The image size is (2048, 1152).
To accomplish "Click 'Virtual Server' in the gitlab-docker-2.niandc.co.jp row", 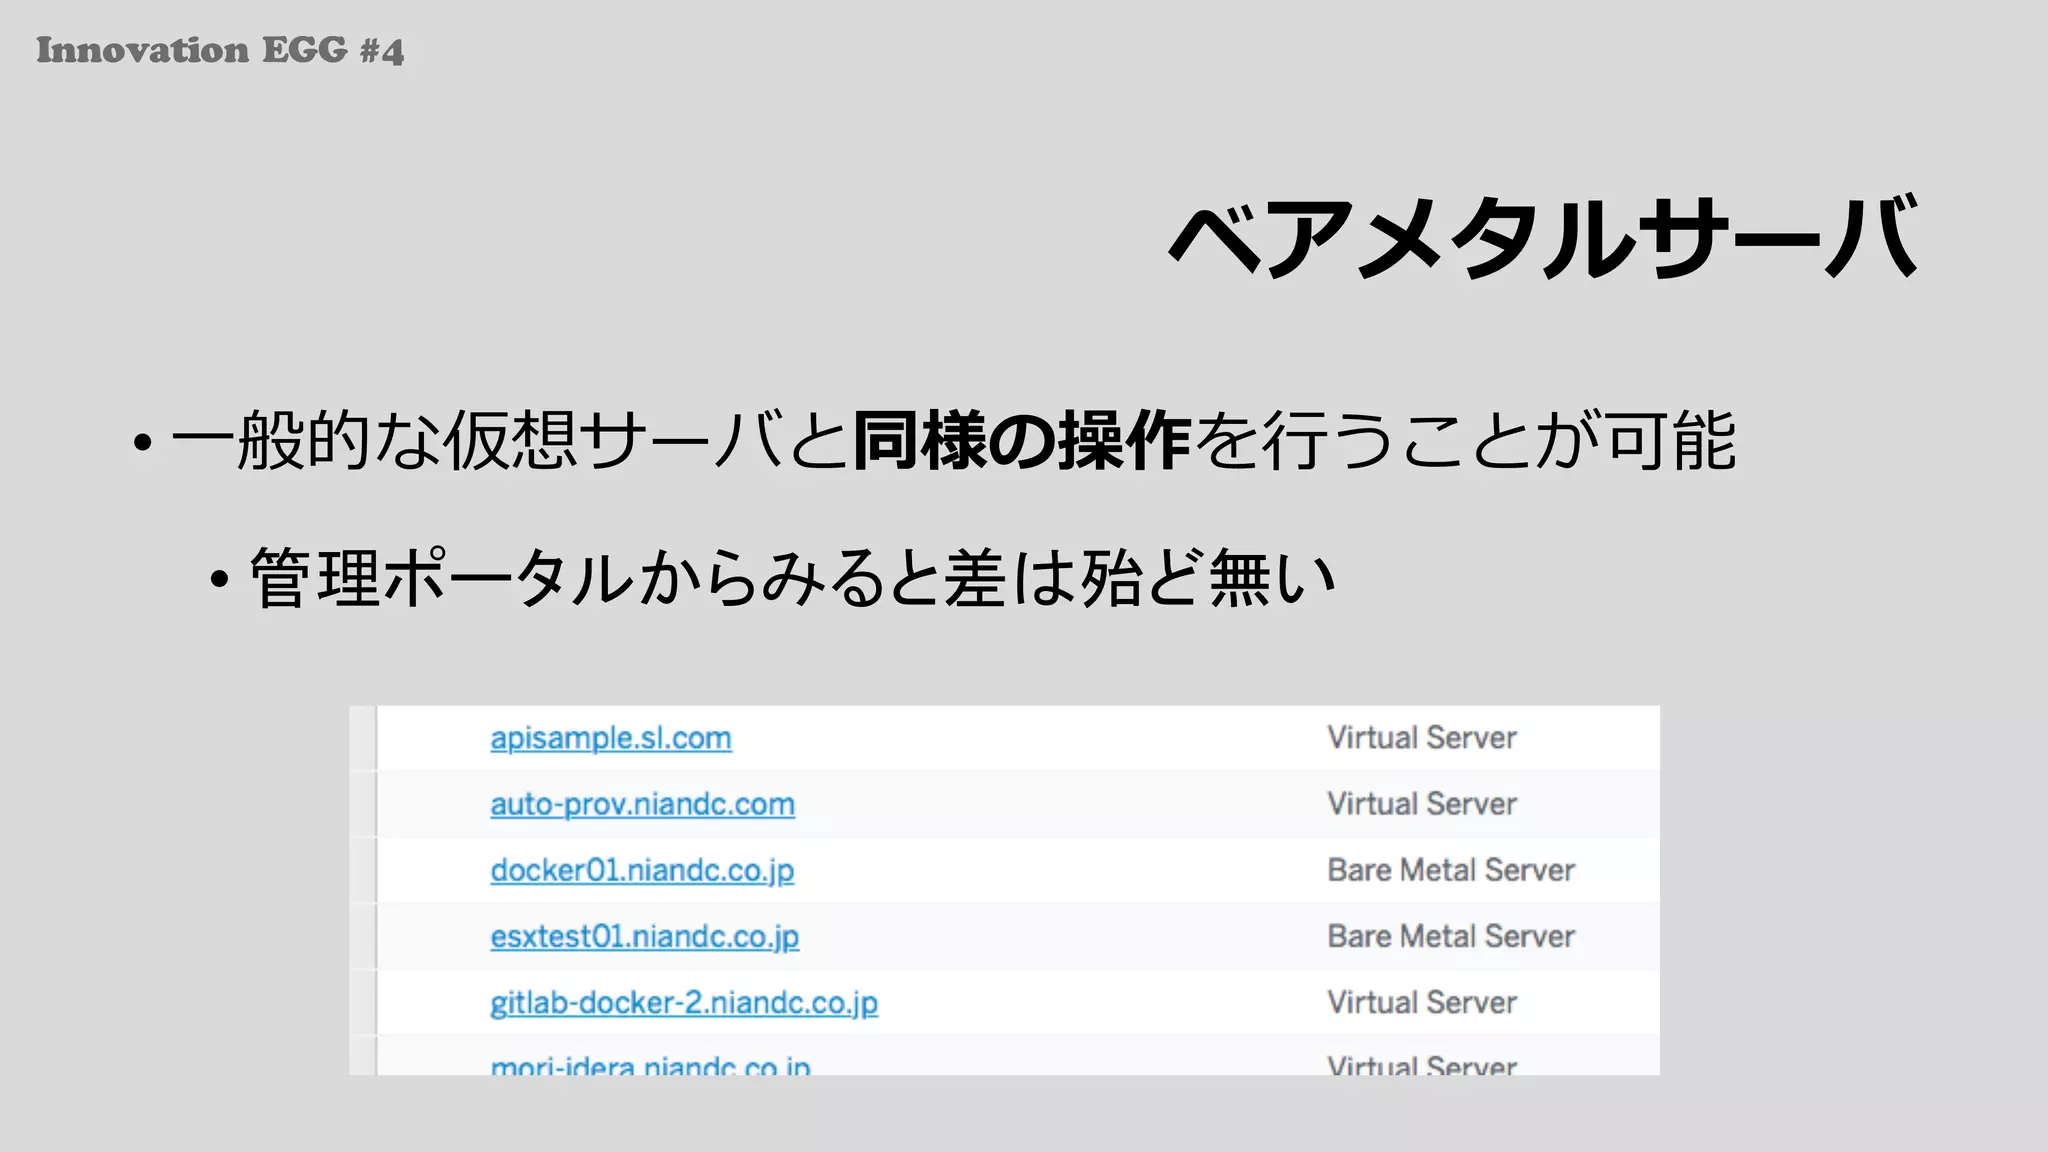I will point(1422,1002).
